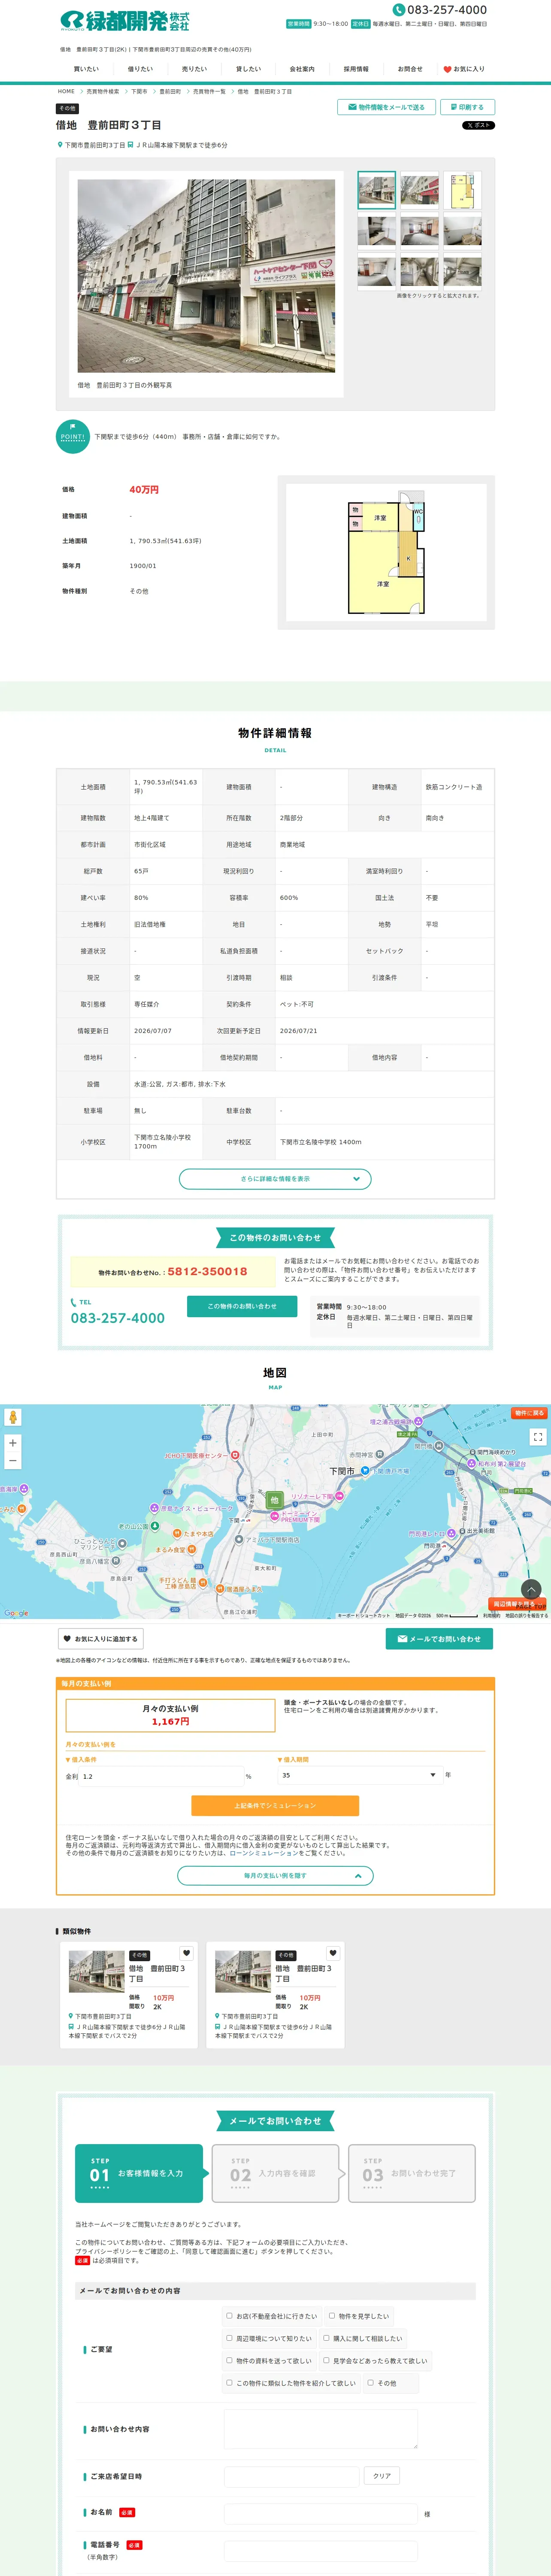Click the Google logo on the map
Screen dimensions: 551x2576
[x=16, y=1613]
